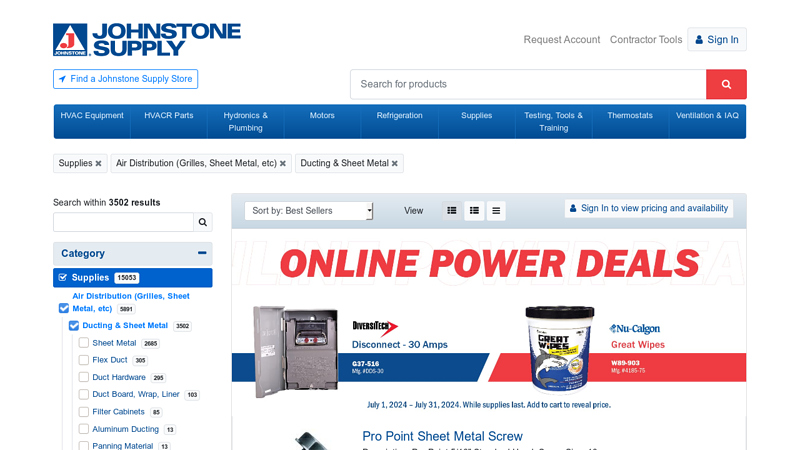Check the Sheet Metal checkbox

pyautogui.click(x=84, y=343)
